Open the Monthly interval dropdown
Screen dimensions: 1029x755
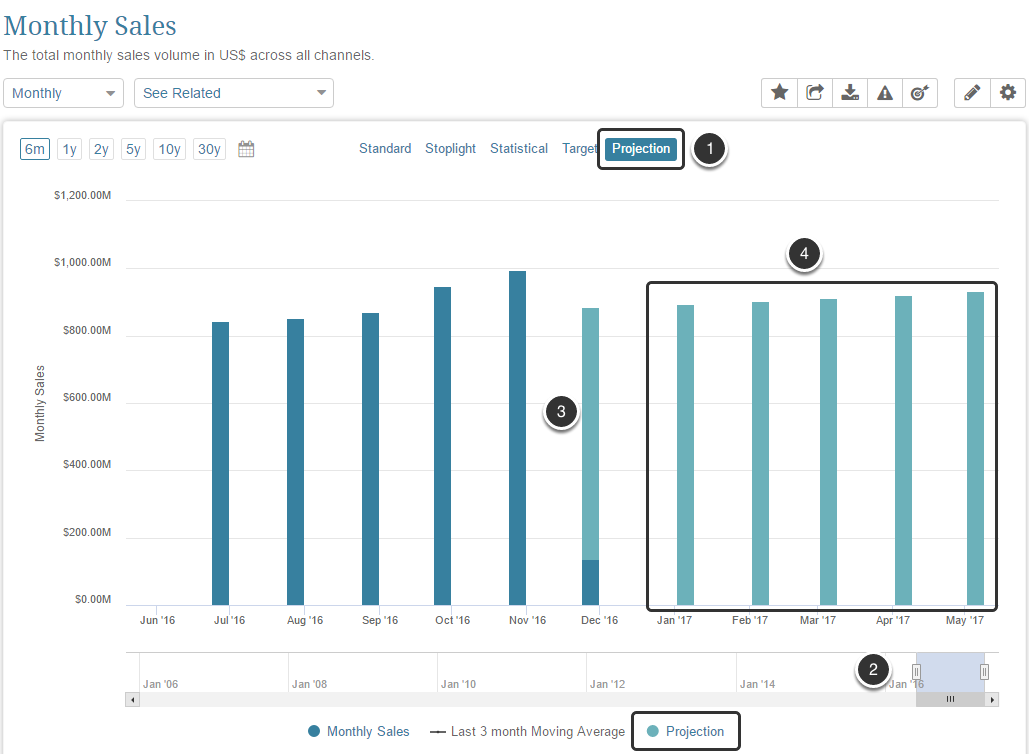click(64, 93)
